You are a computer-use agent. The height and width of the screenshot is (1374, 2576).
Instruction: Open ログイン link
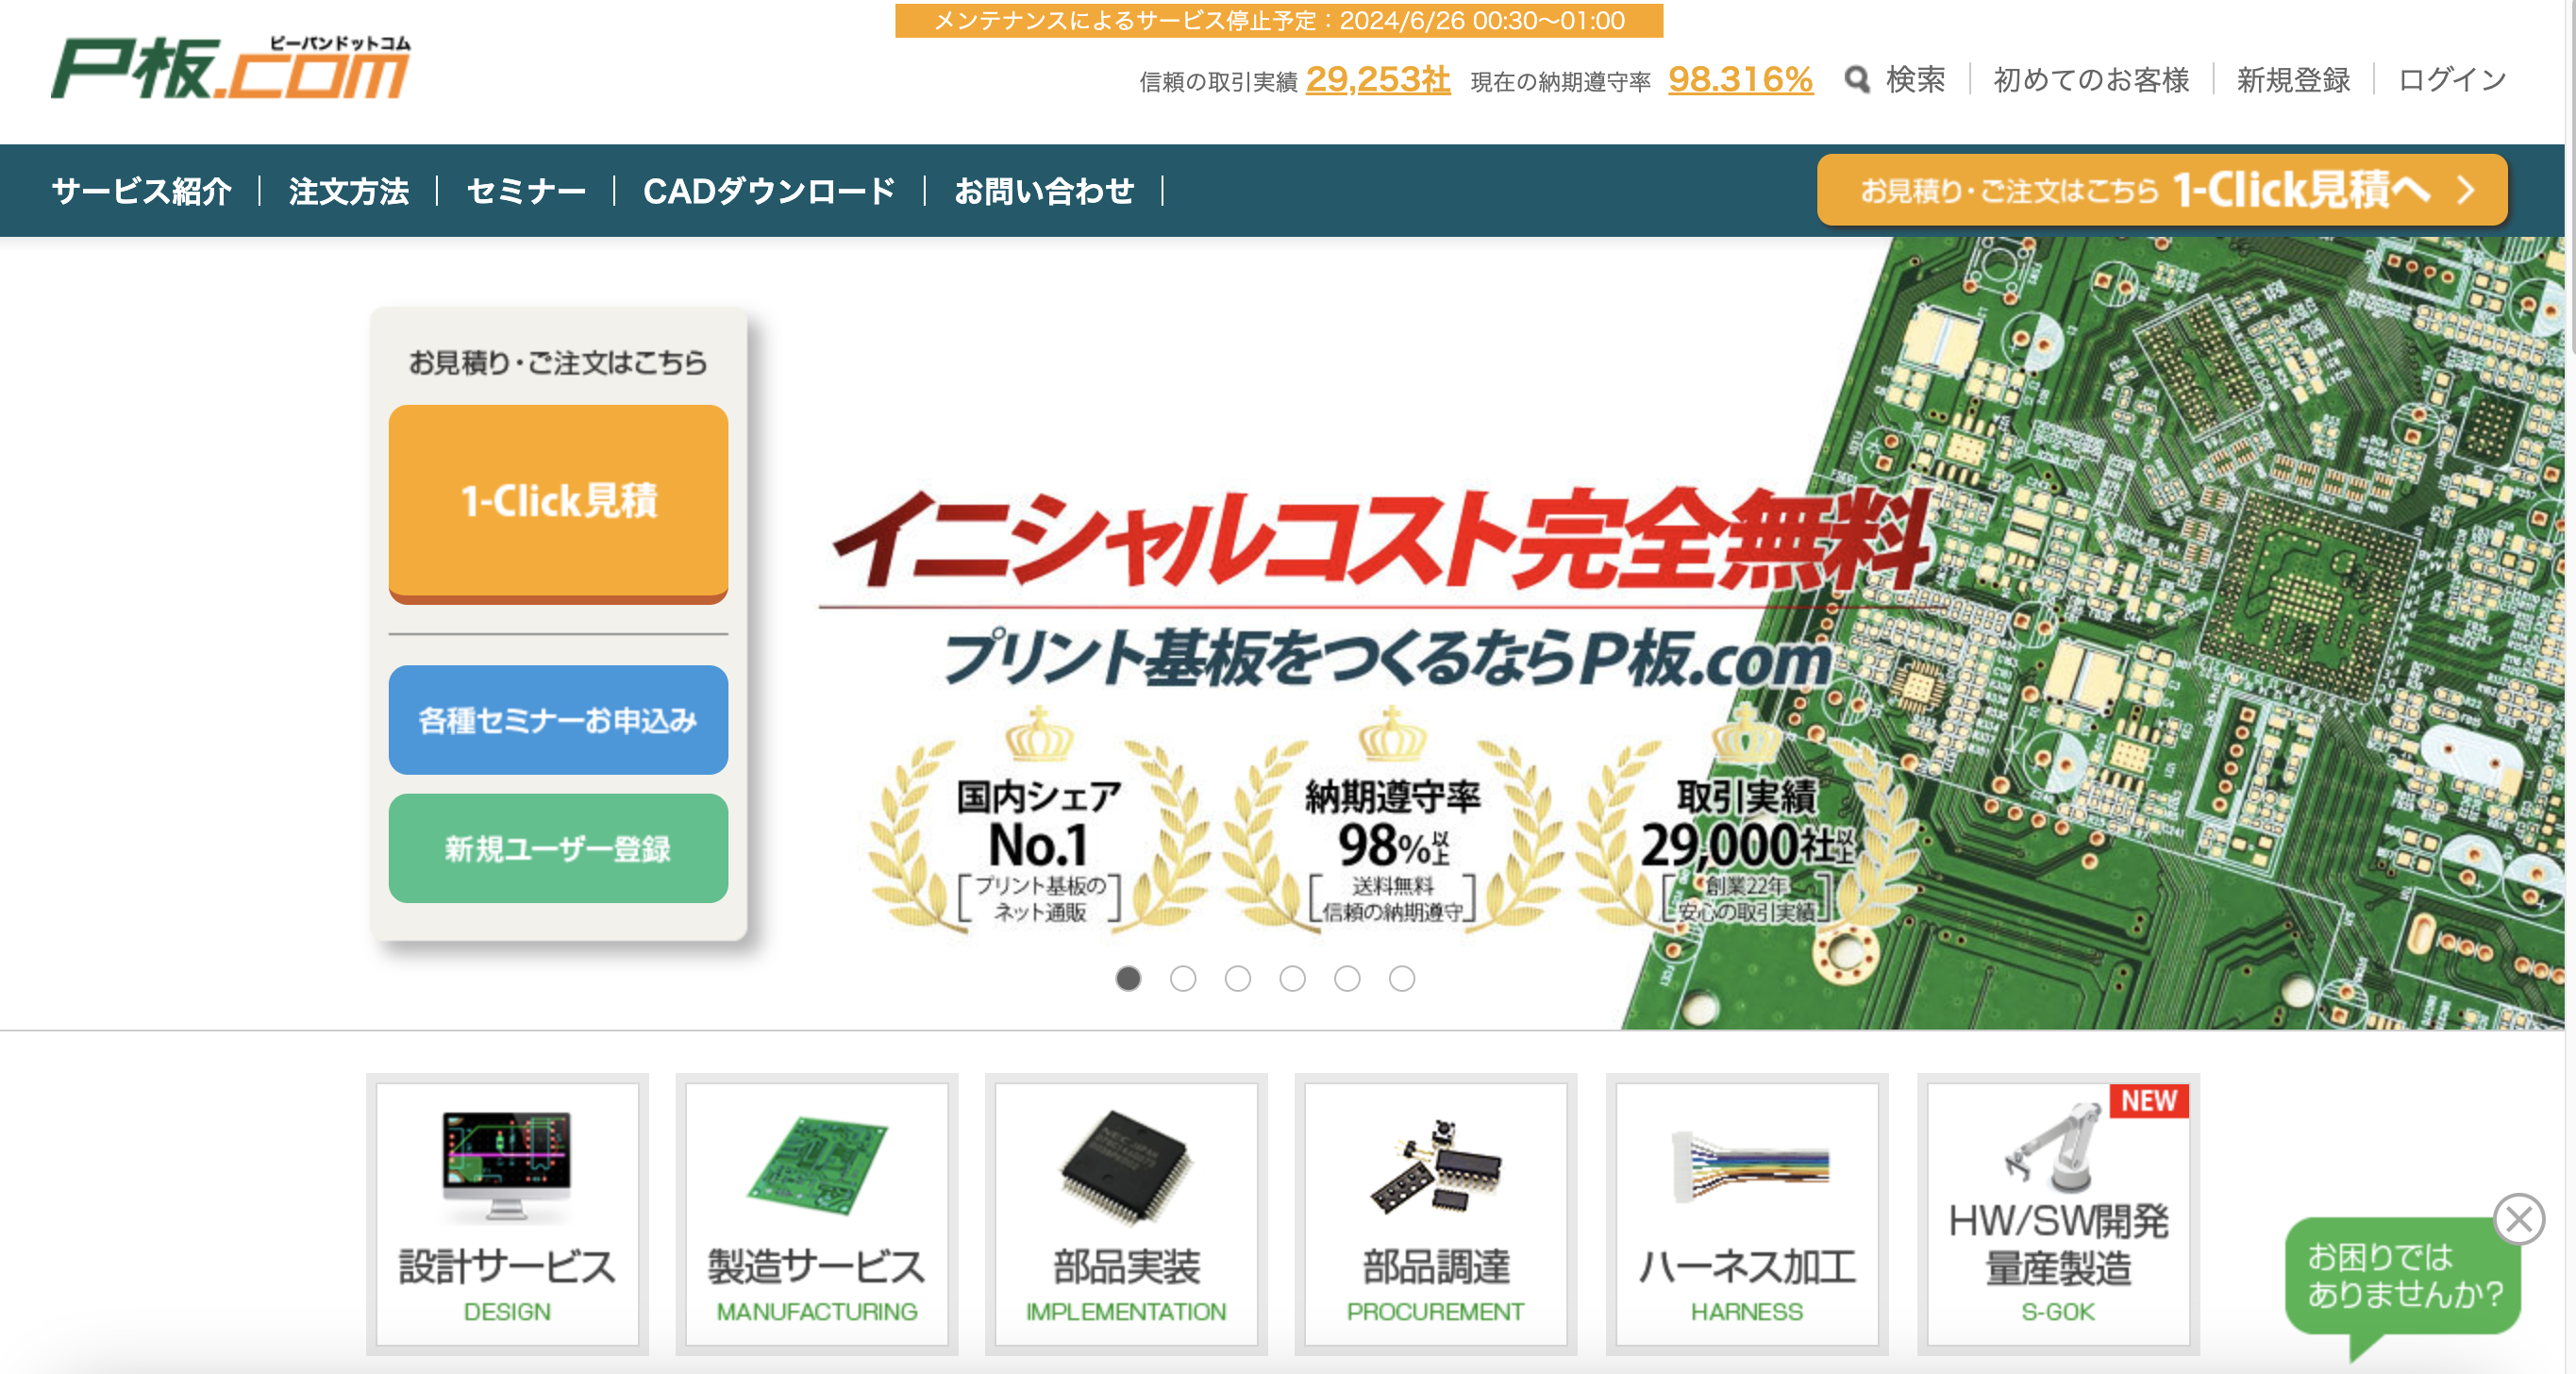pyautogui.click(x=2452, y=79)
